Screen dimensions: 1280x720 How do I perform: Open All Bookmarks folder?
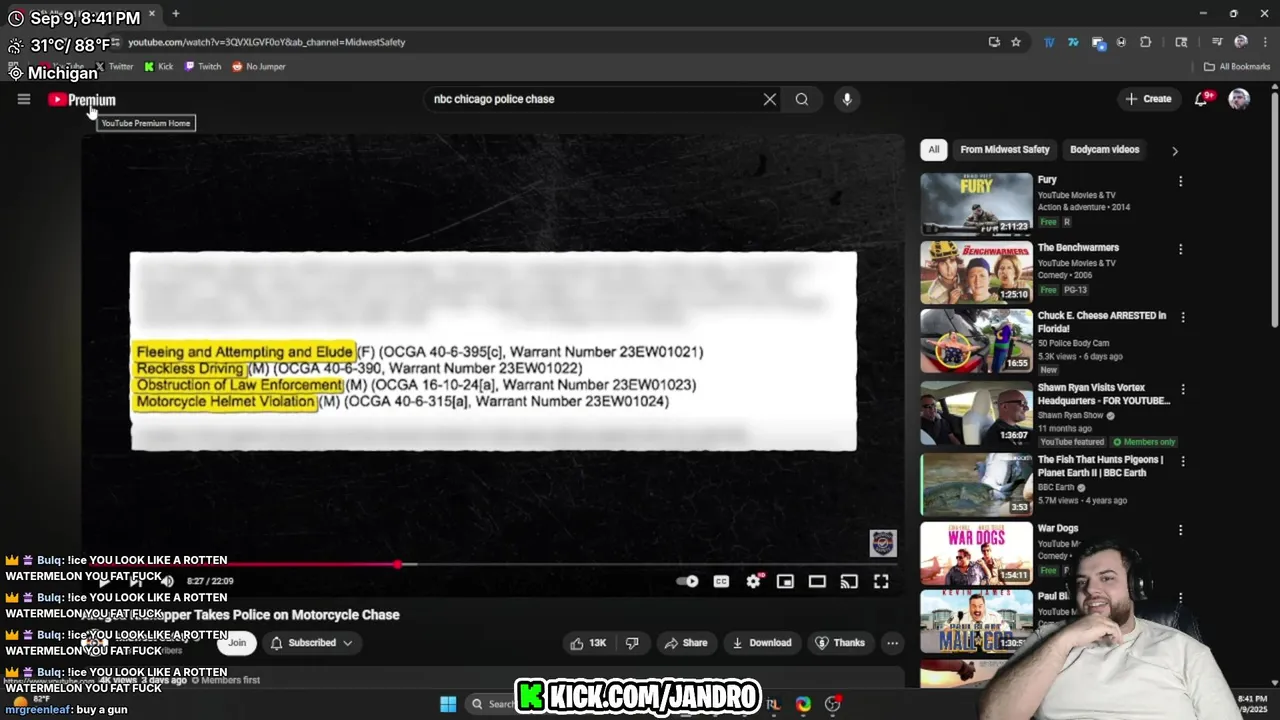click(x=1237, y=67)
